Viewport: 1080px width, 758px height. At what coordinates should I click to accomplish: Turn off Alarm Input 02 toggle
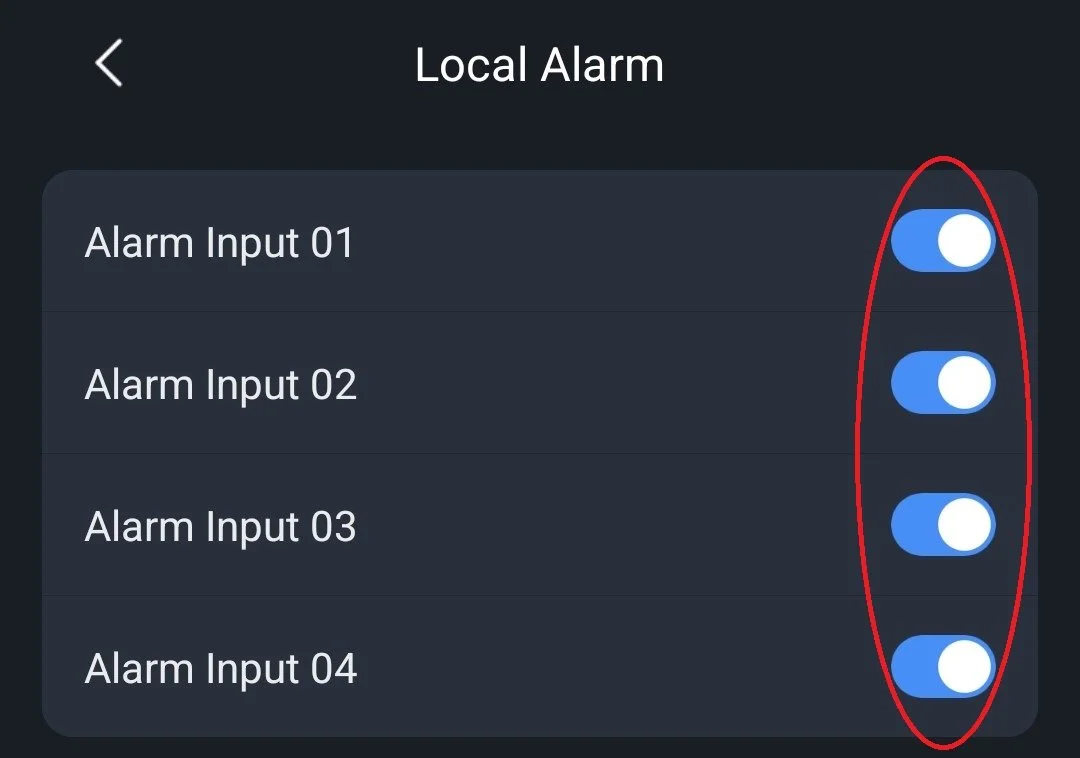943,382
